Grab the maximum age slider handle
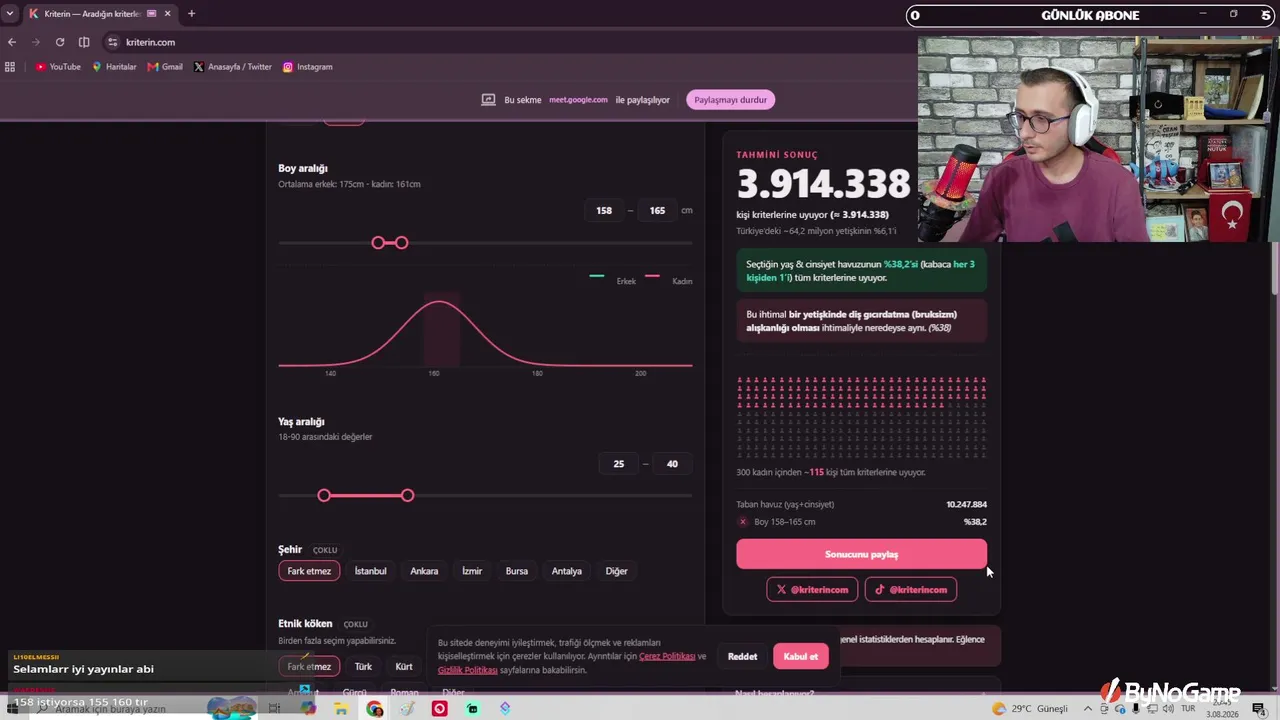Image resolution: width=1280 pixels, height=720 pixels. tap(407, 496)
